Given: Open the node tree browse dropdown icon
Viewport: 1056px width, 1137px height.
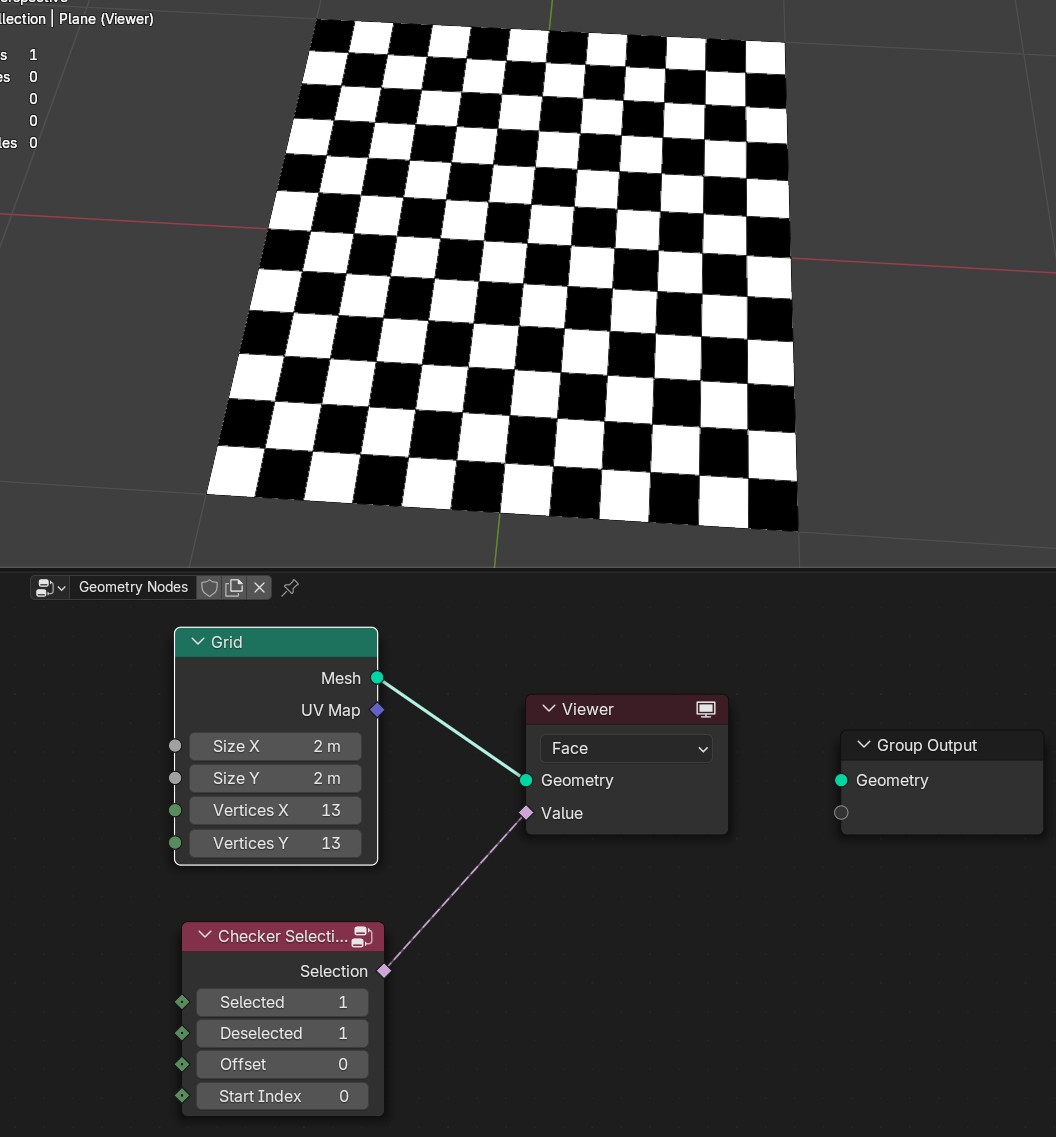Looking at the screenshot, I should click(x=51, y=587).
